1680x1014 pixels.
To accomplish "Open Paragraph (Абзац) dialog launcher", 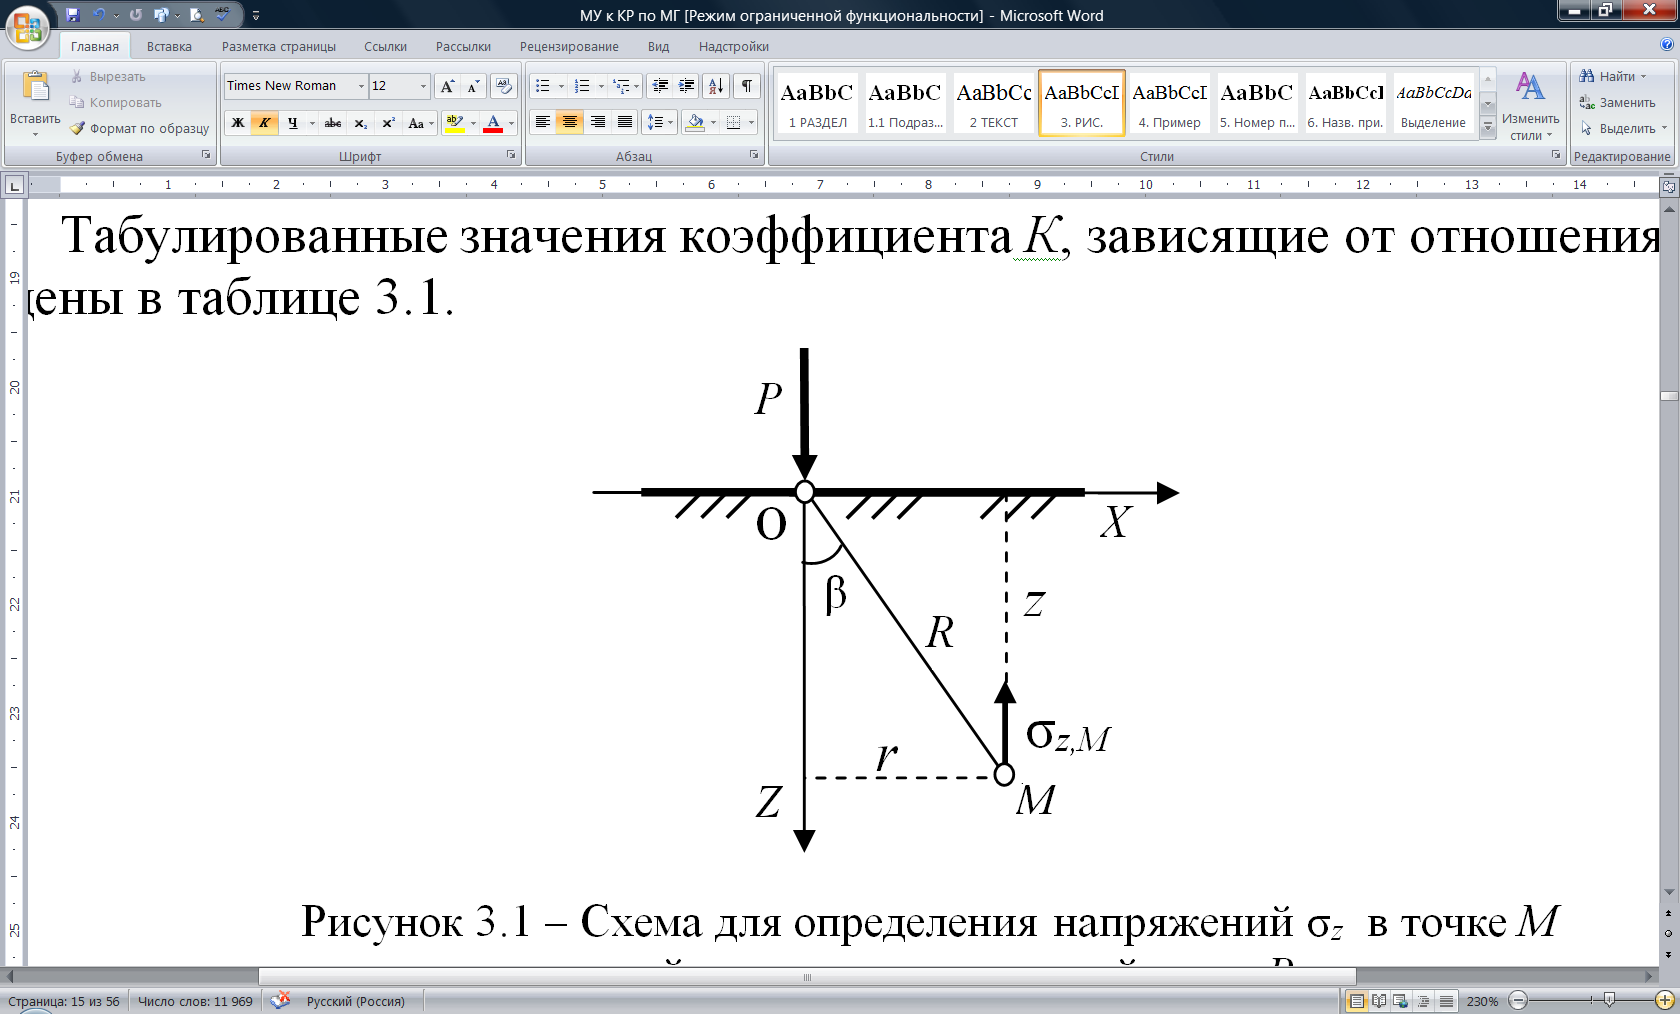I will coord(754,155).
